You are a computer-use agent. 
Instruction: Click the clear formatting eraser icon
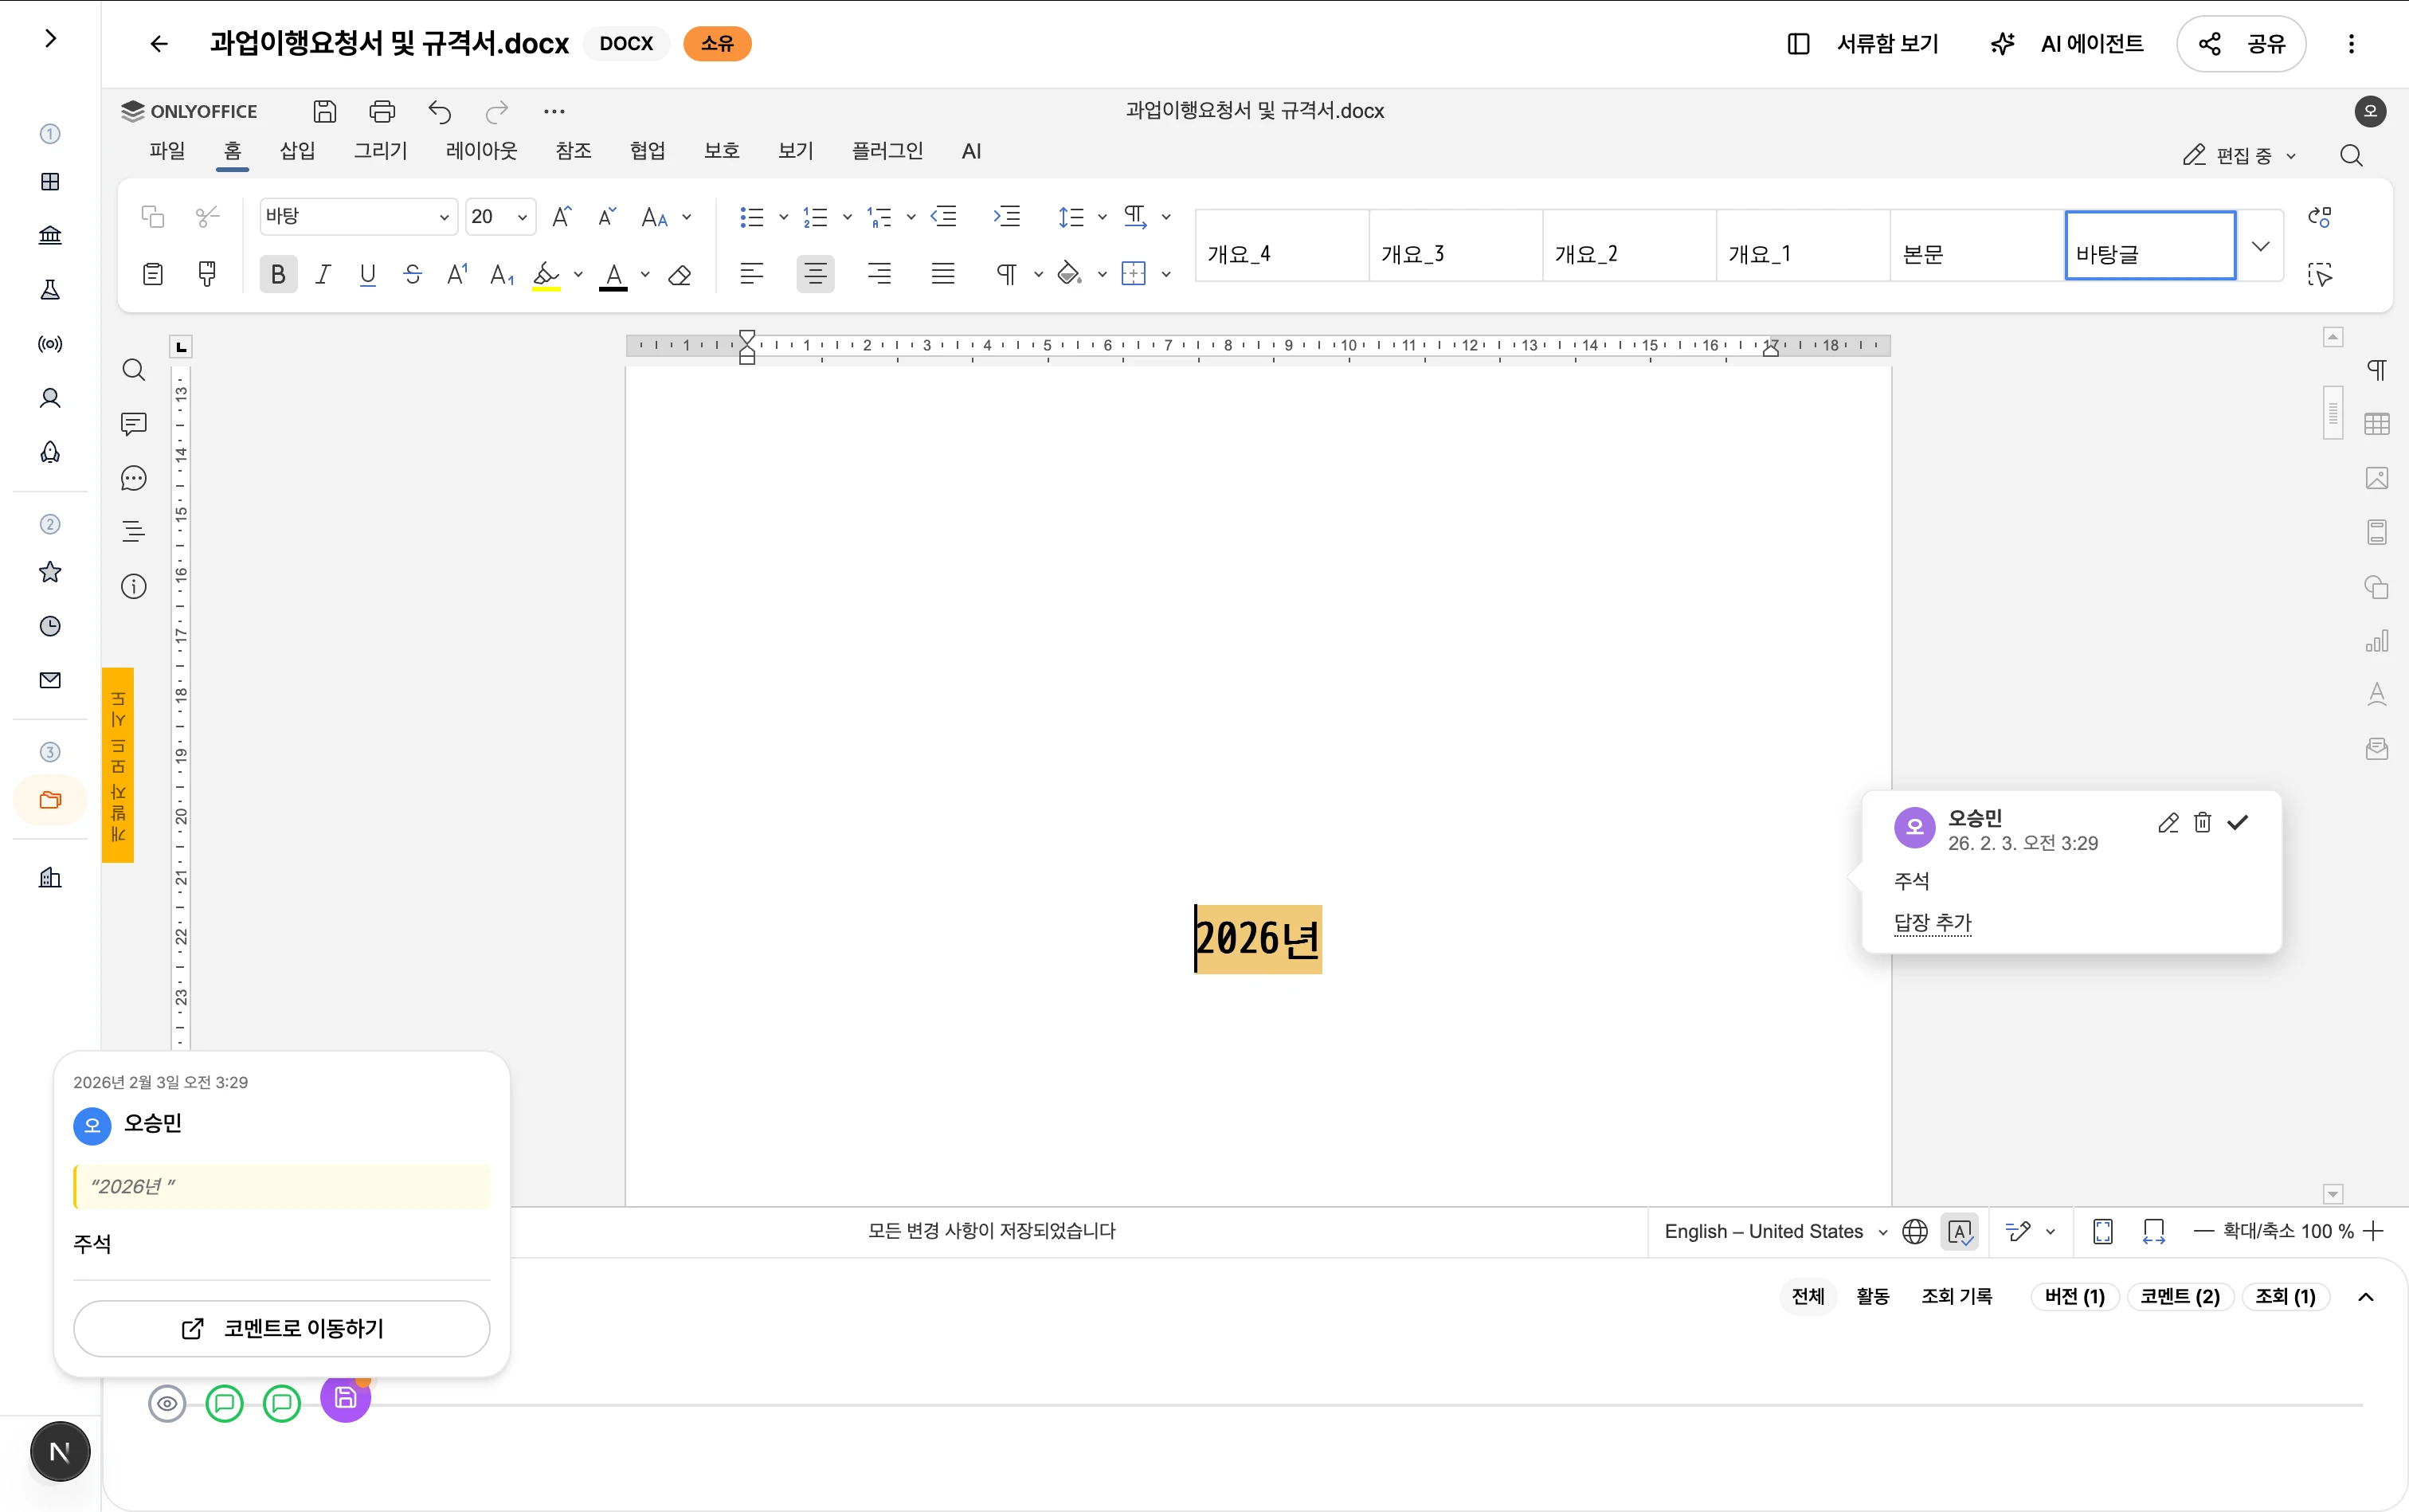pos(680,275)
